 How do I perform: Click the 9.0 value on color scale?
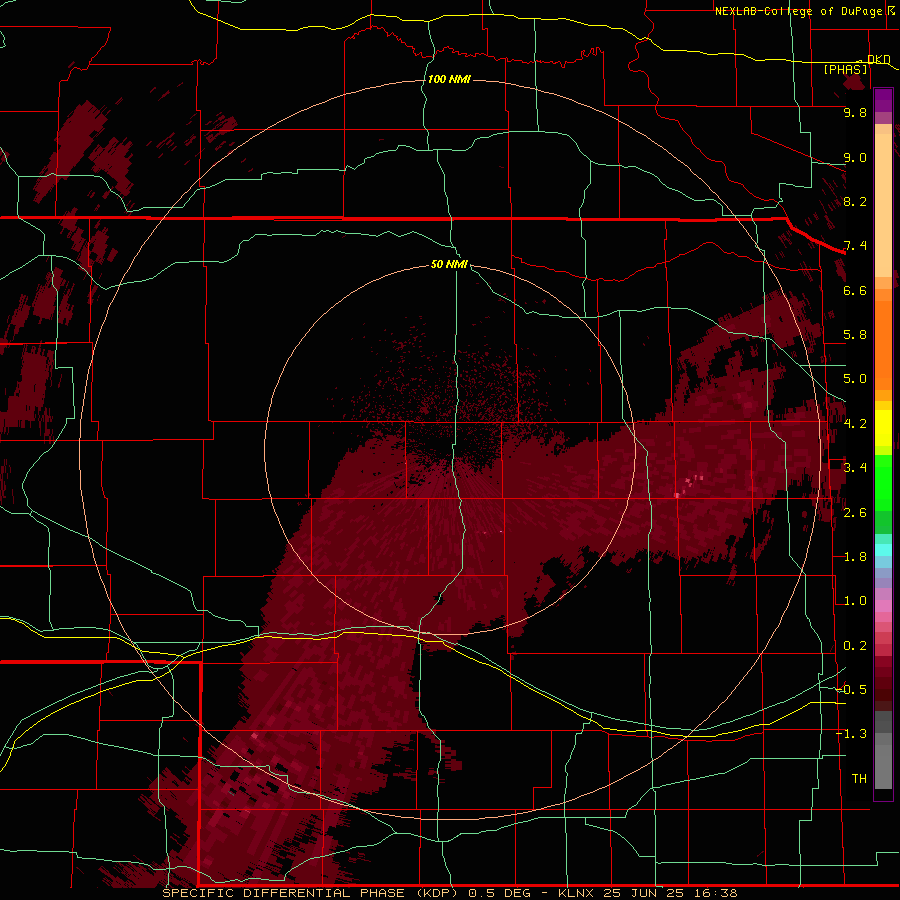pyautogui.click(x=855, y=157)
